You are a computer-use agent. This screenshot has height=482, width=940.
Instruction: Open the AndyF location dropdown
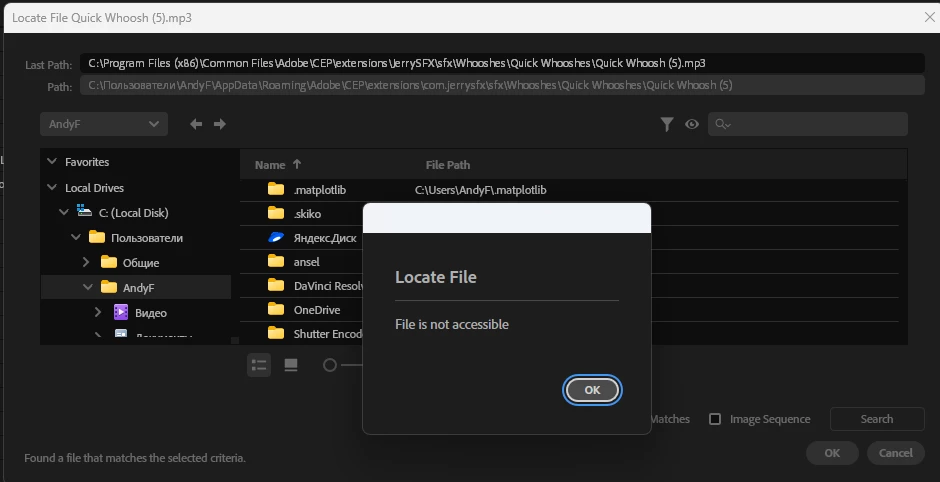104,124
